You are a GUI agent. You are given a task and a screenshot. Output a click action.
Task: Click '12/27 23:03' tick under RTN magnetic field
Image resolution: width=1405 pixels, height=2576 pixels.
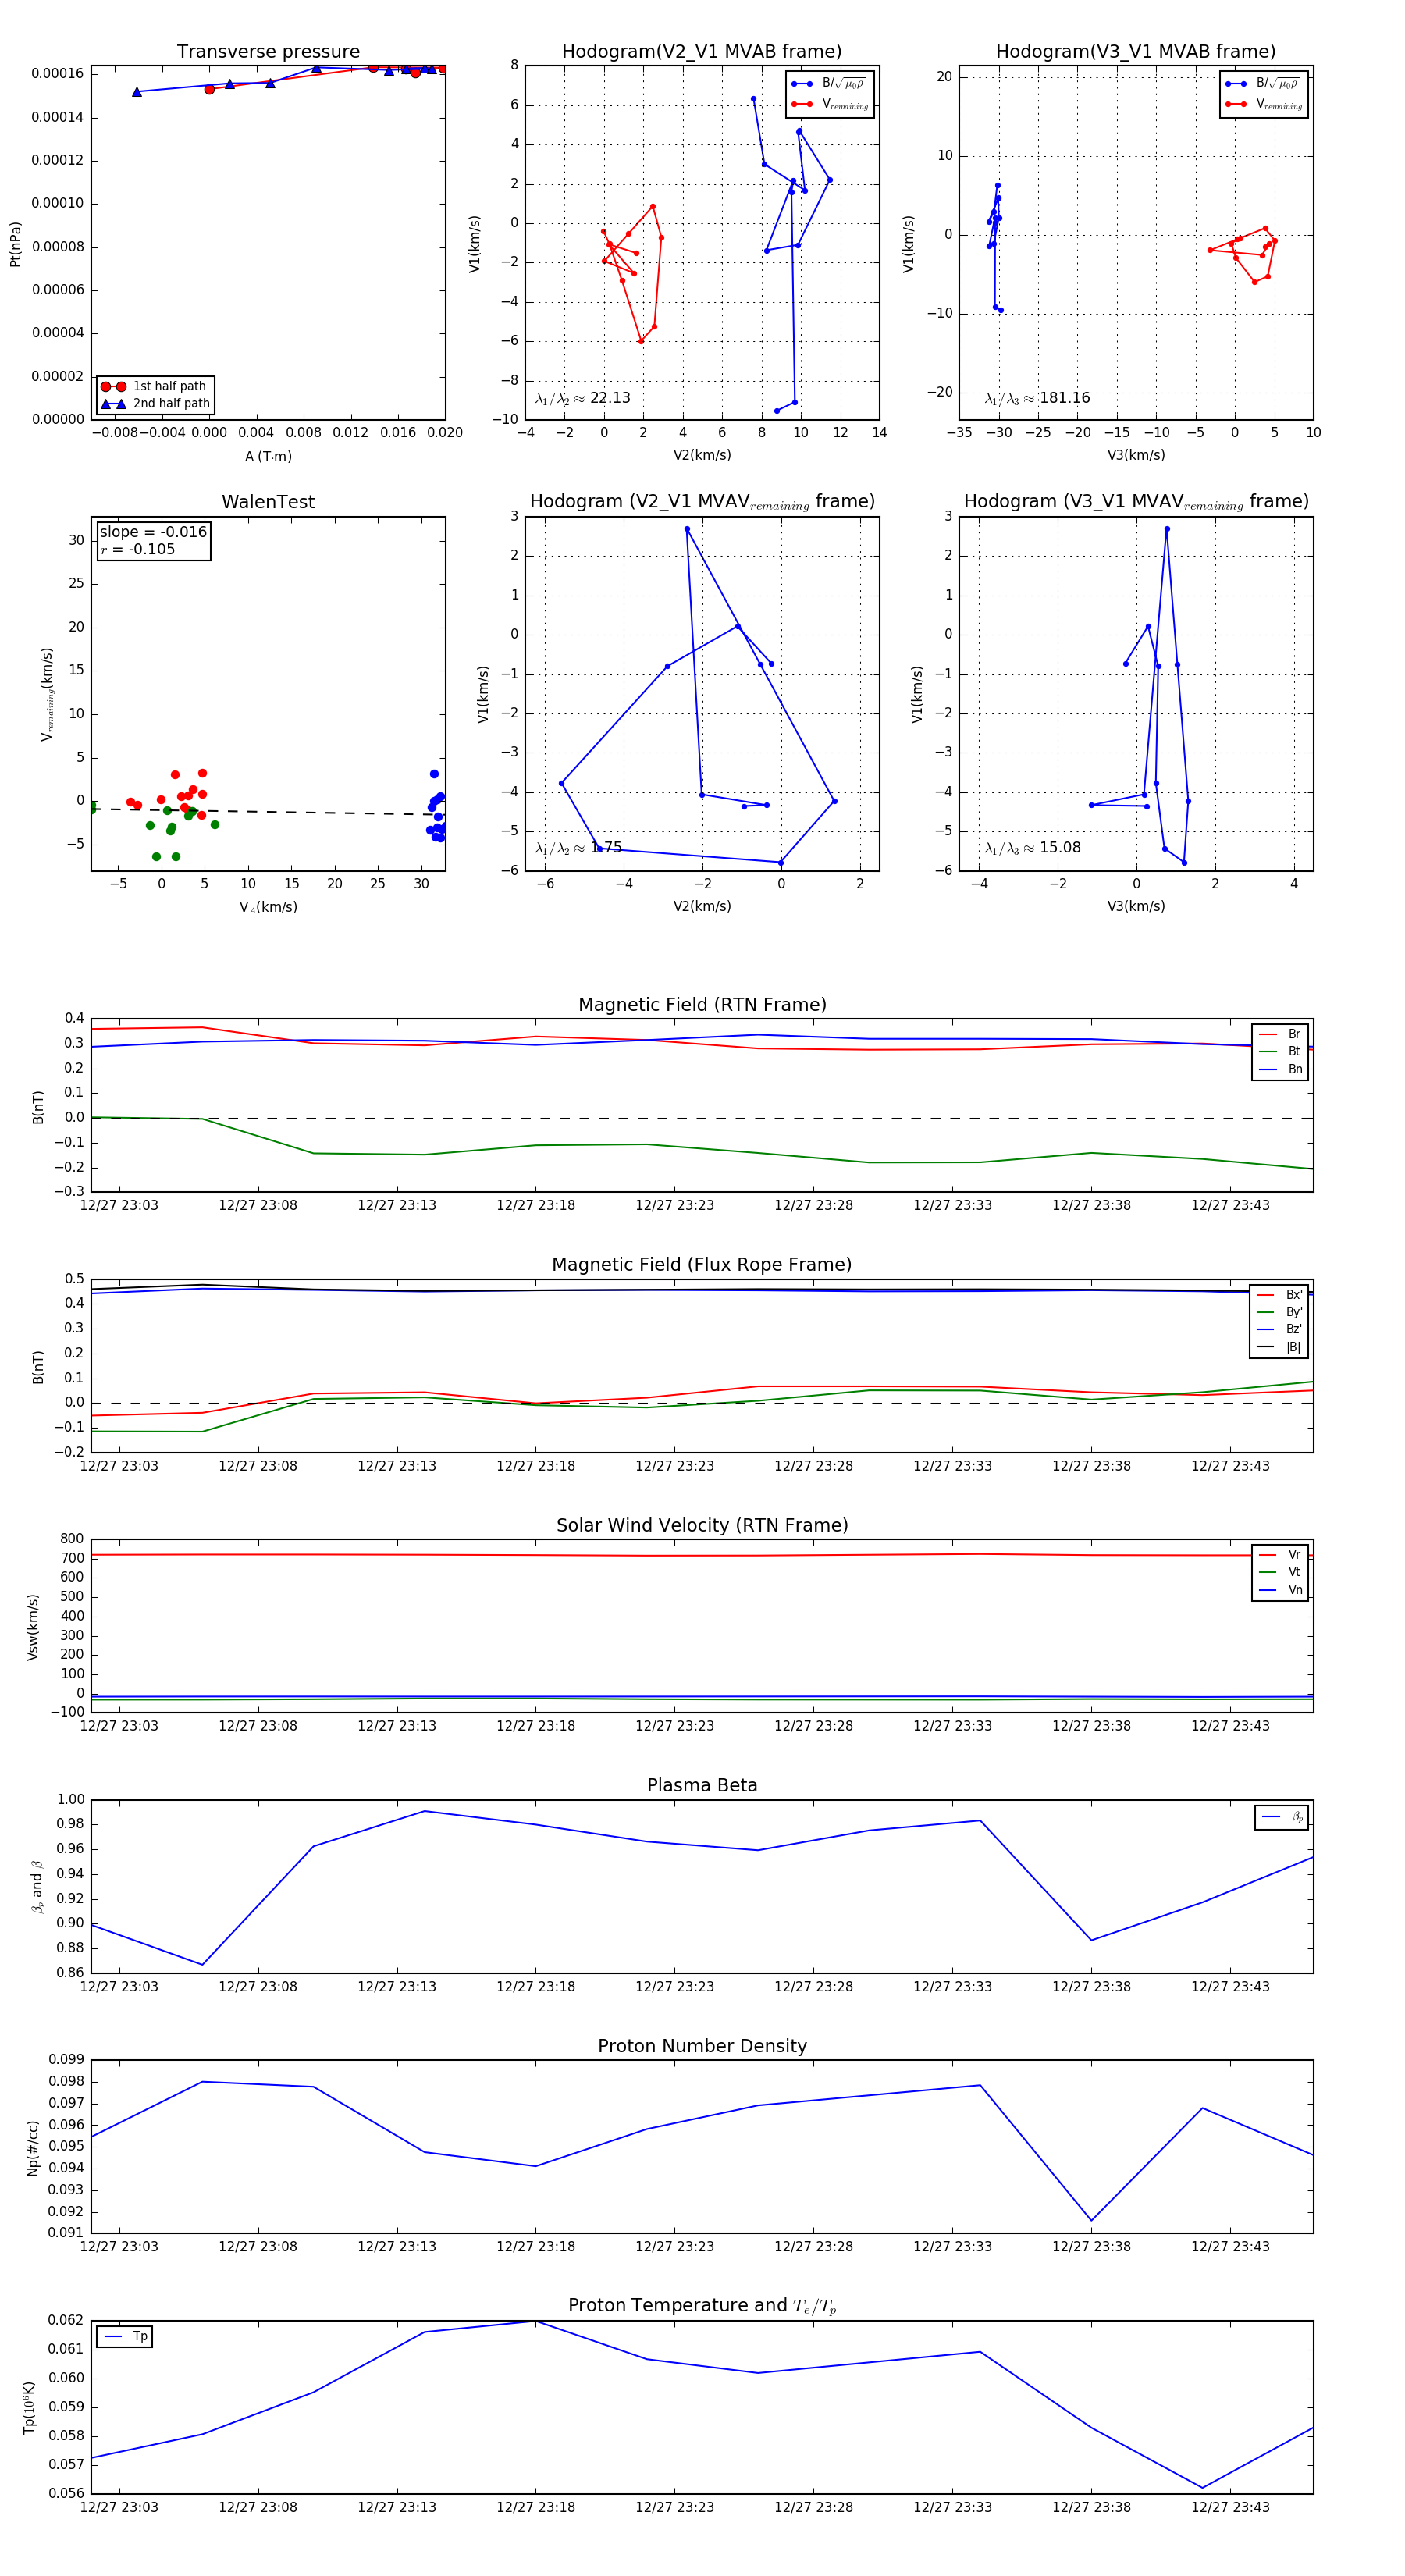point(119,1205)
